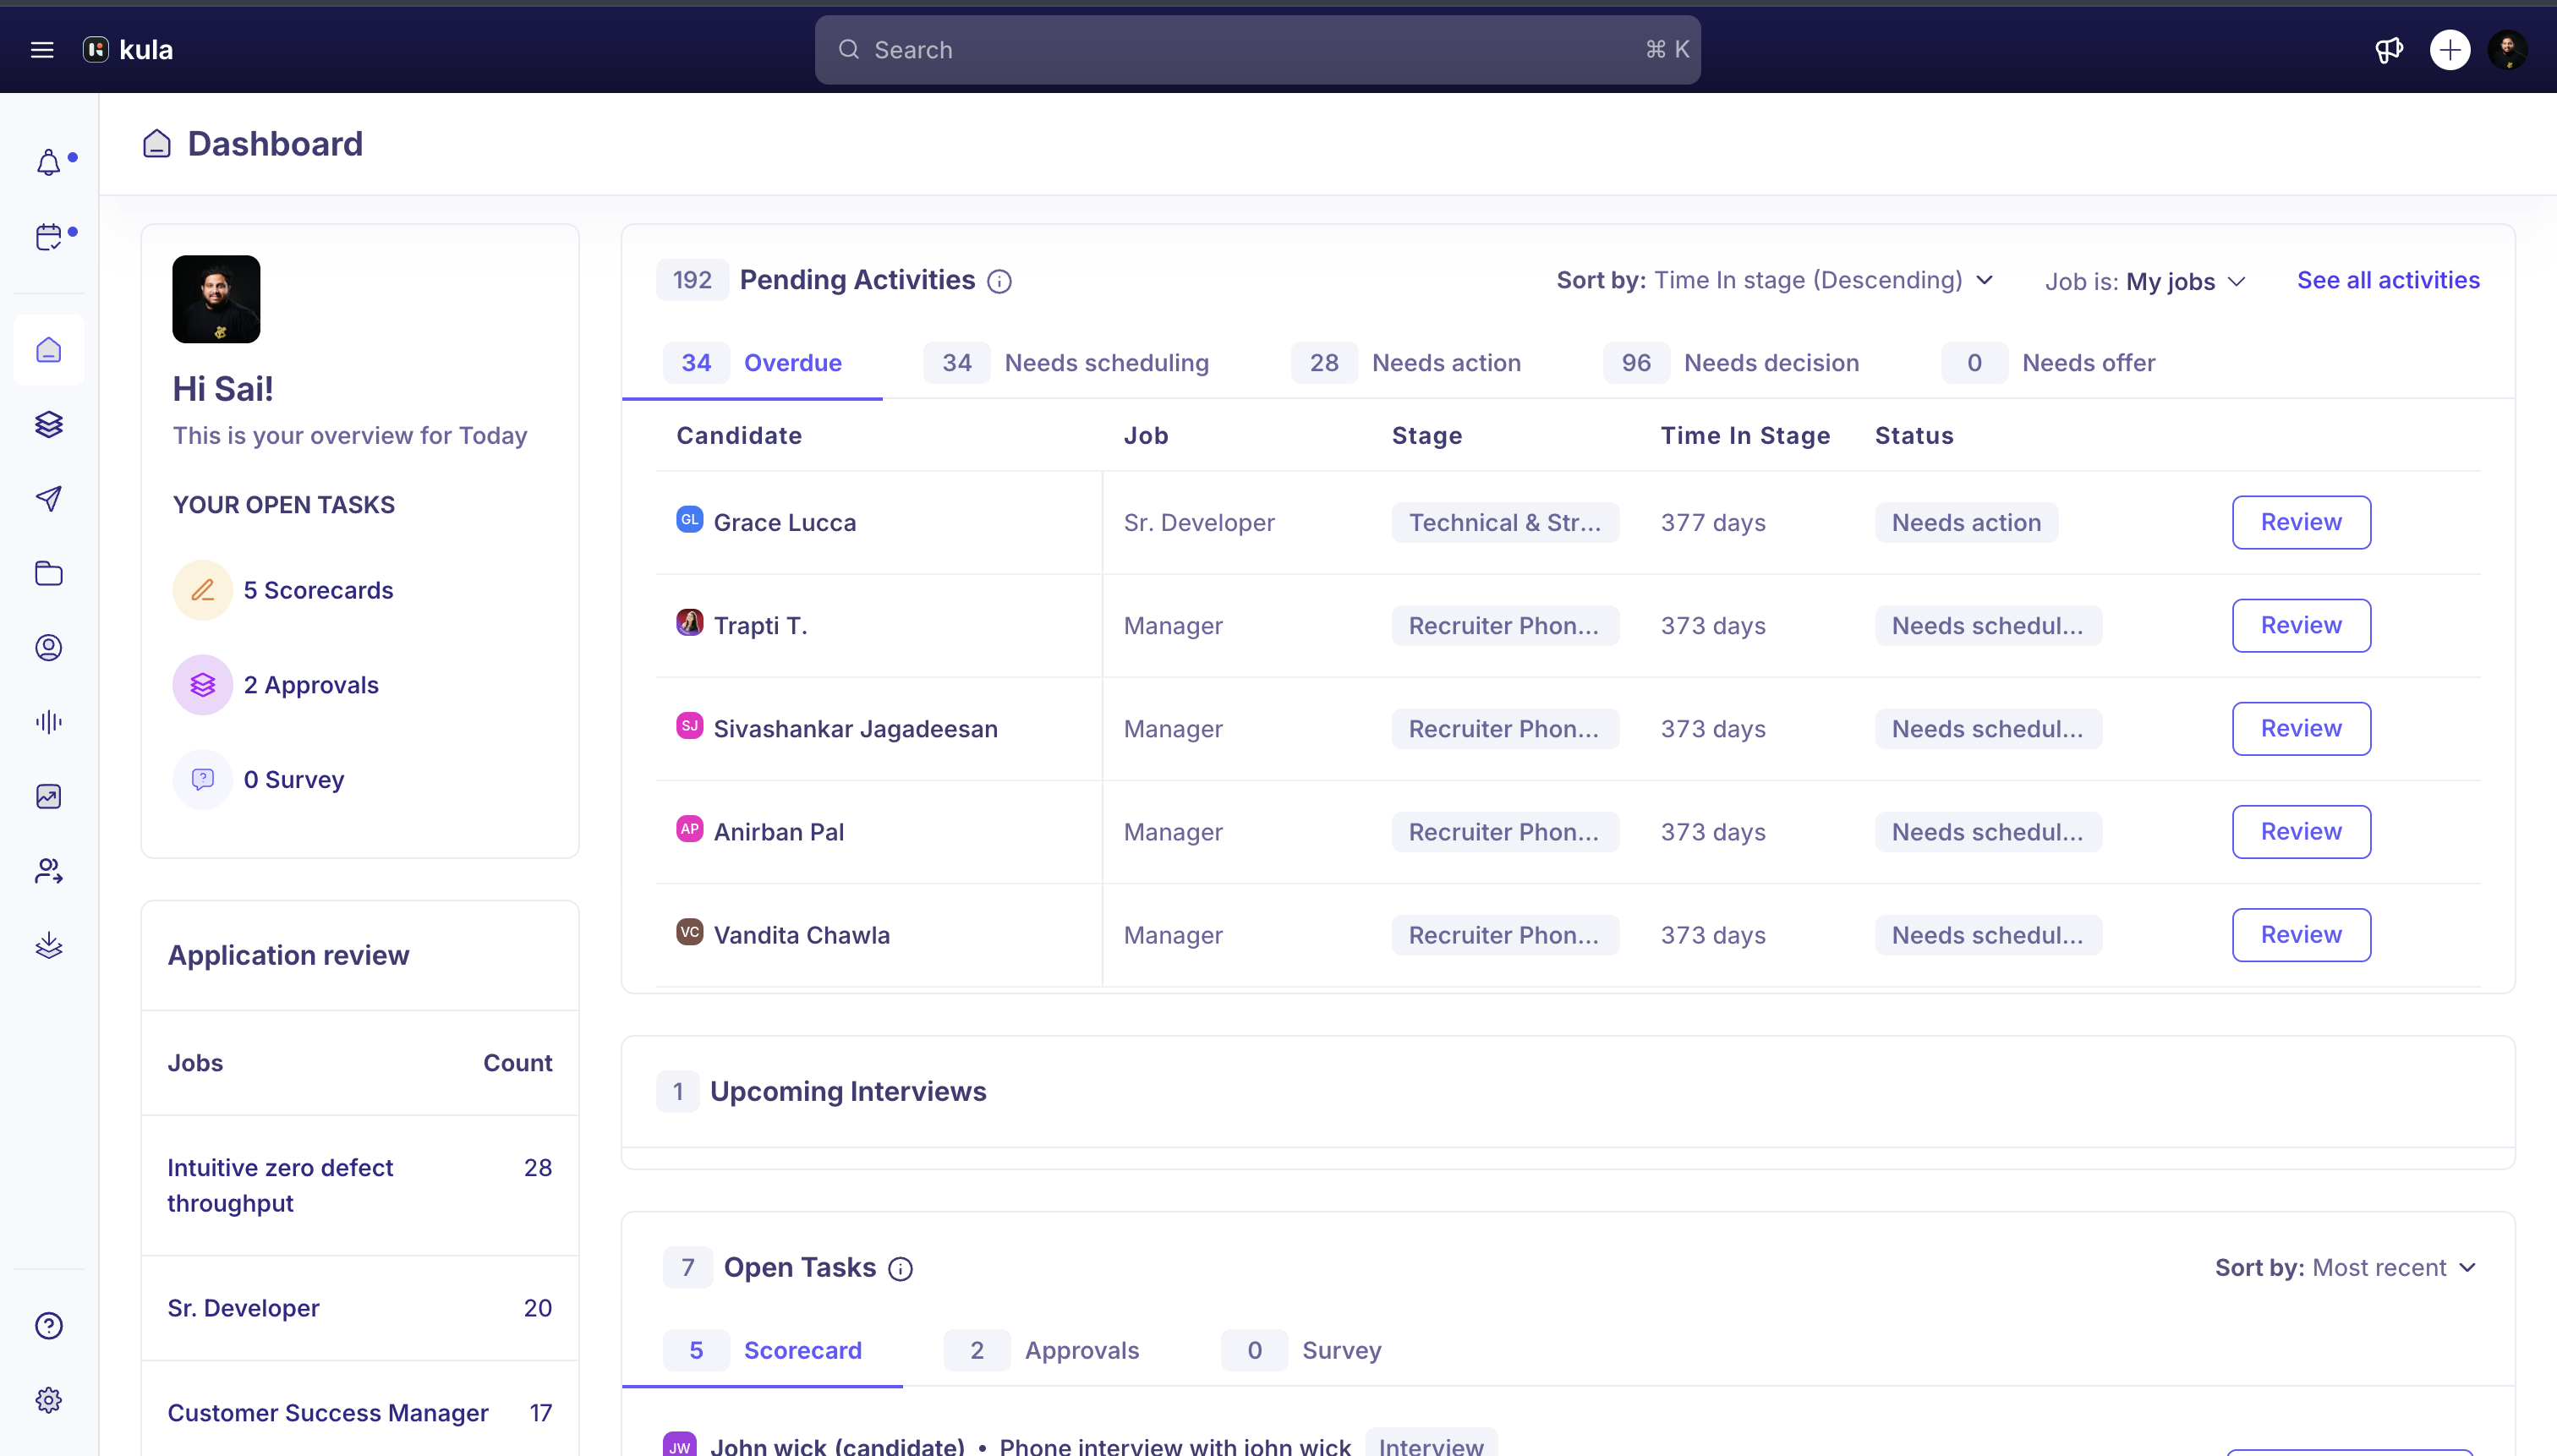Viewport: 2557px width, 1456px height.
Task: Open See all activities link
Action: [x=2387, y=280]
